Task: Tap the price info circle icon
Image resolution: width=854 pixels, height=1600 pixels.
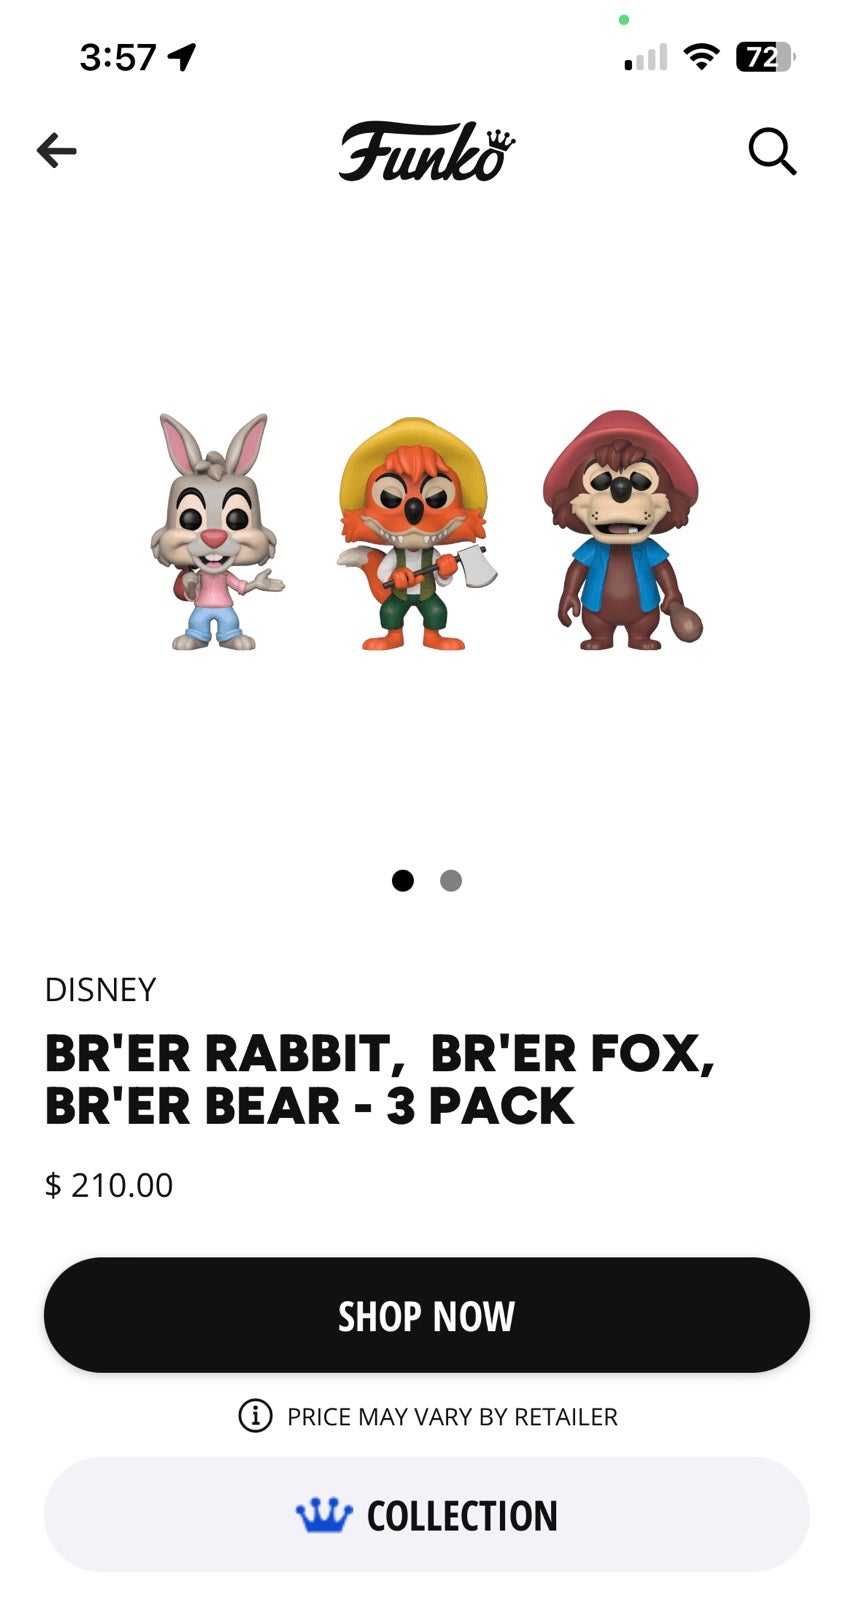Action: [x=255, y=1416]
